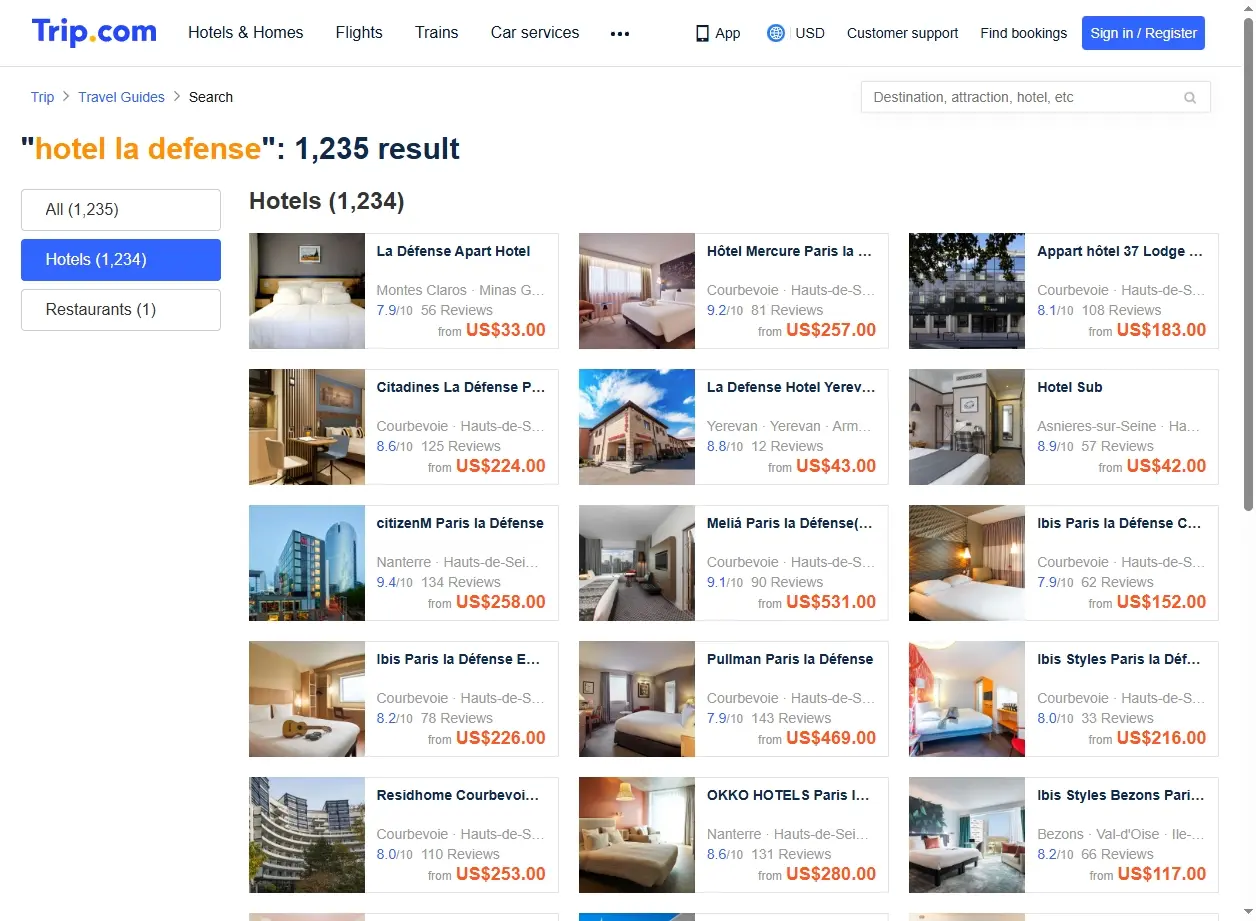
Task: Click the 134 Reviews text
Action: [x=461, y=582]
